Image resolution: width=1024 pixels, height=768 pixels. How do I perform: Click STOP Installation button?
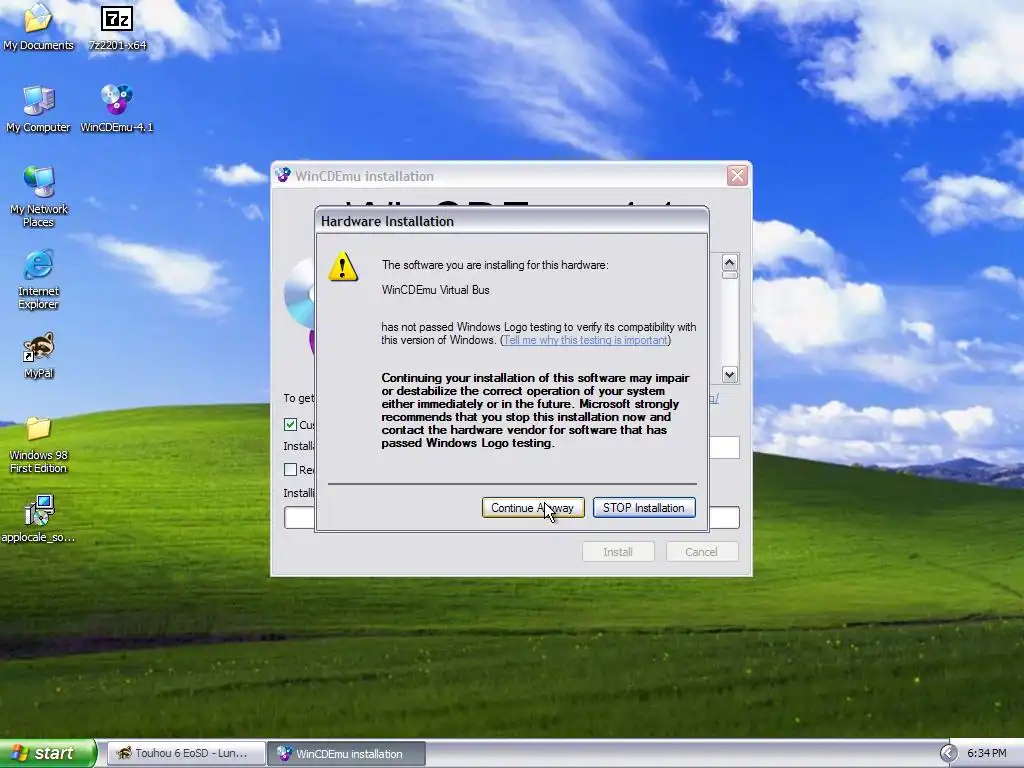pos(644,507)
